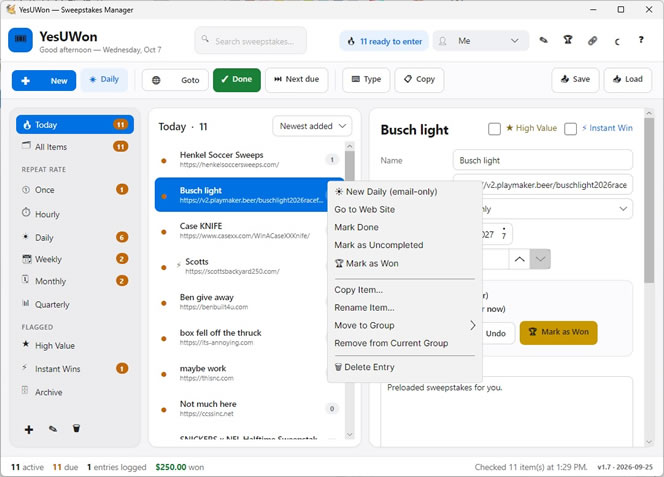Click the Search sweepstakes input field
The width and height of the screenshot is (664, 477).
[x=251, y=41]
